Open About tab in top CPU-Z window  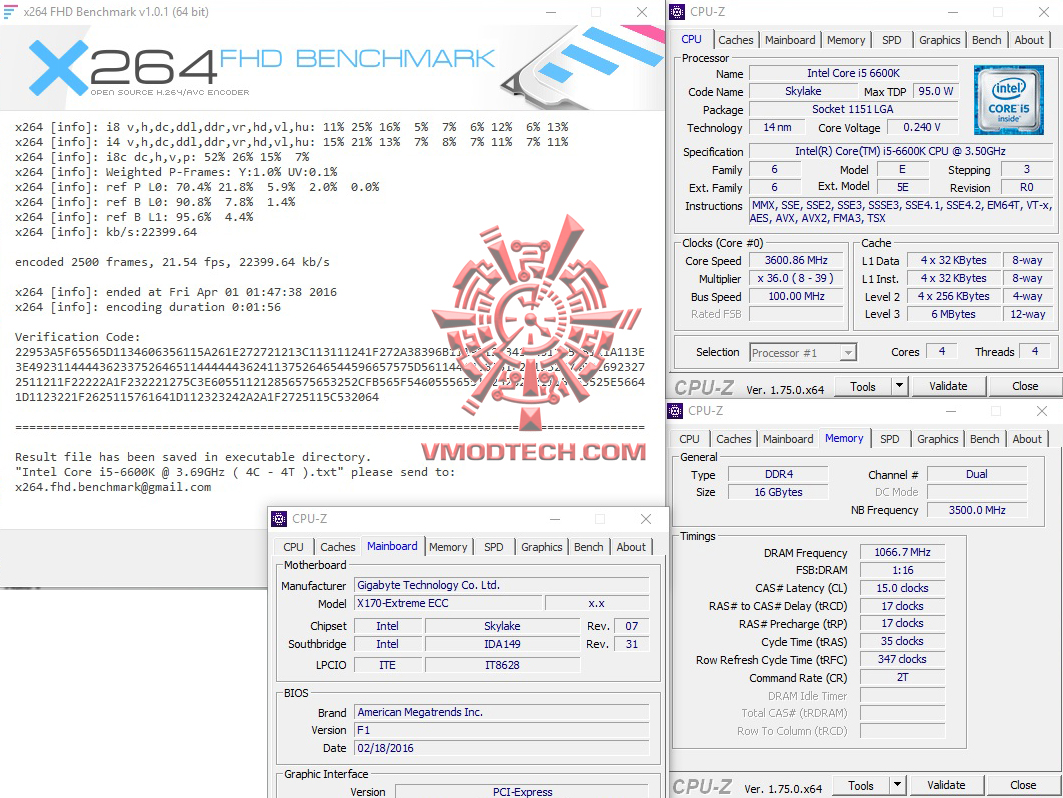(1028, 40)
